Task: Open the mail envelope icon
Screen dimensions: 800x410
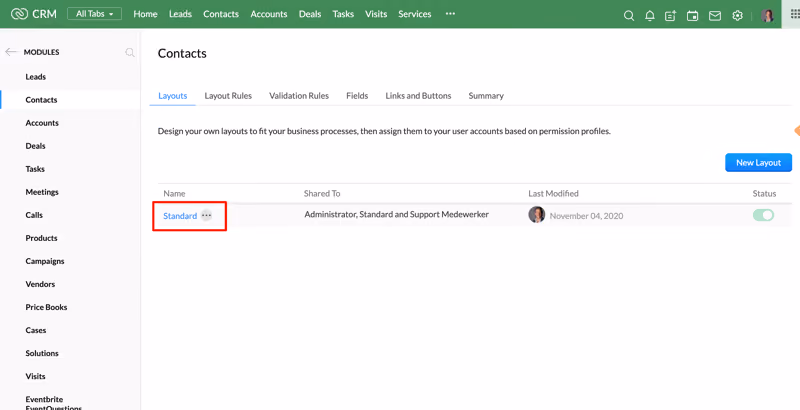Action: pos(715,16)
